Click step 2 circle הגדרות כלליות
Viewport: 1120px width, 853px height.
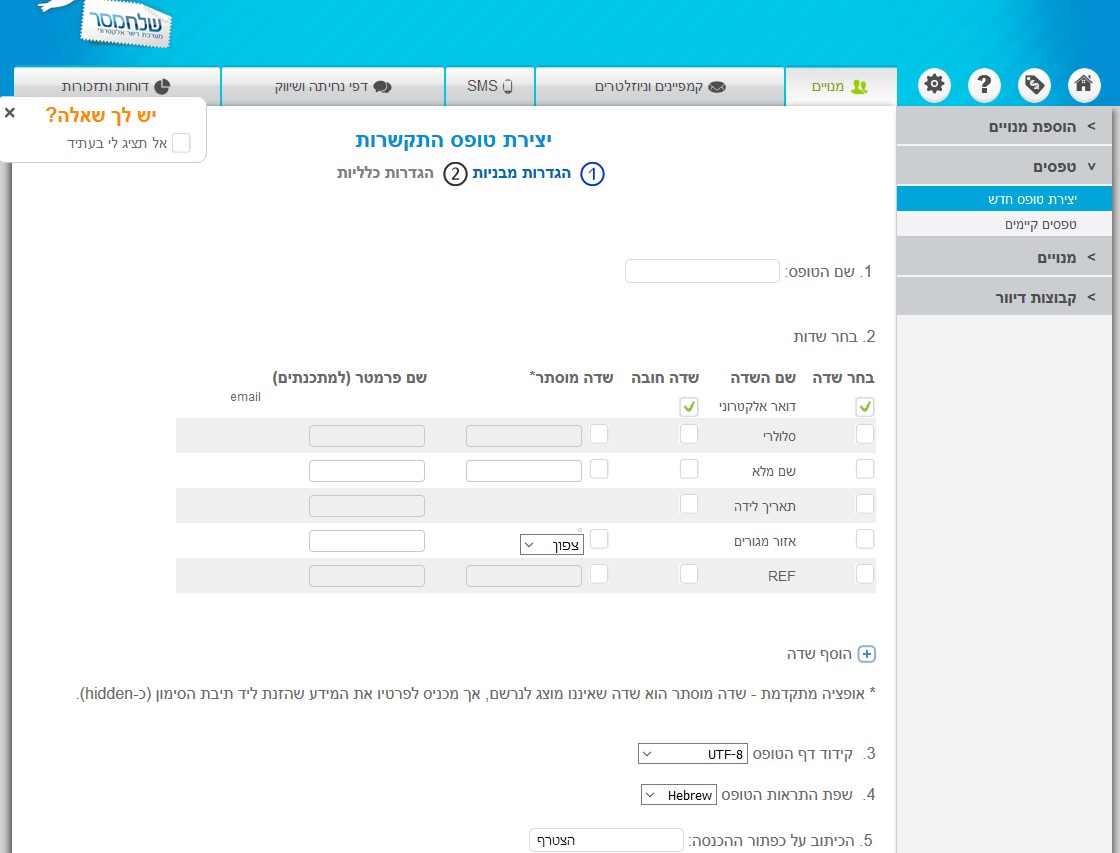pyautogui.click(x=455, y=174)
